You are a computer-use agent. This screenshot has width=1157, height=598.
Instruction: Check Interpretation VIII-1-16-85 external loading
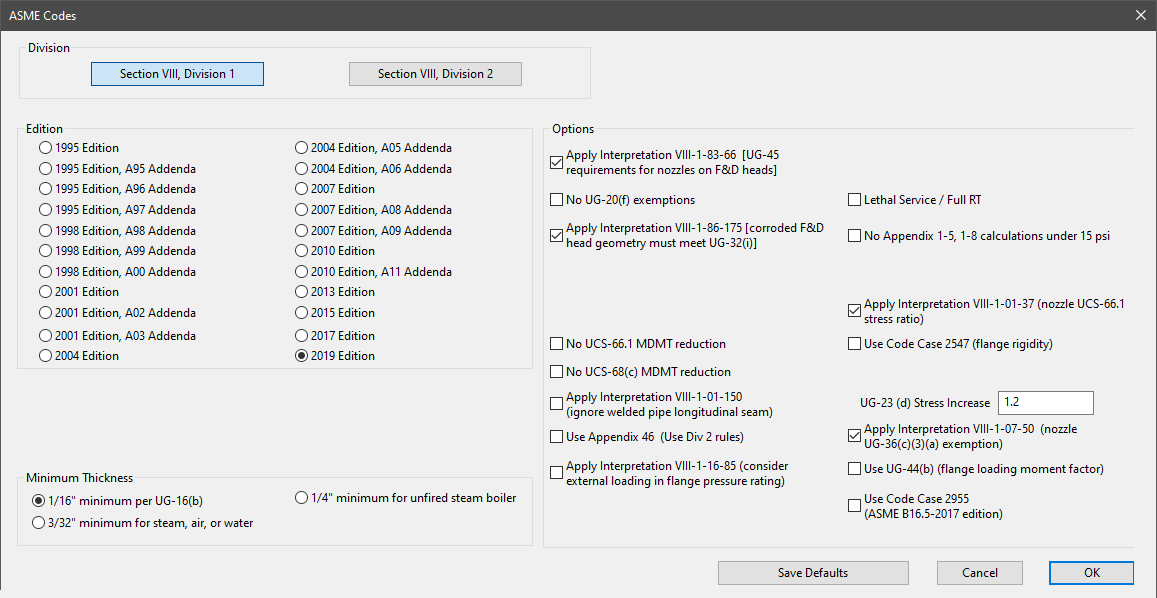[557, 473]
